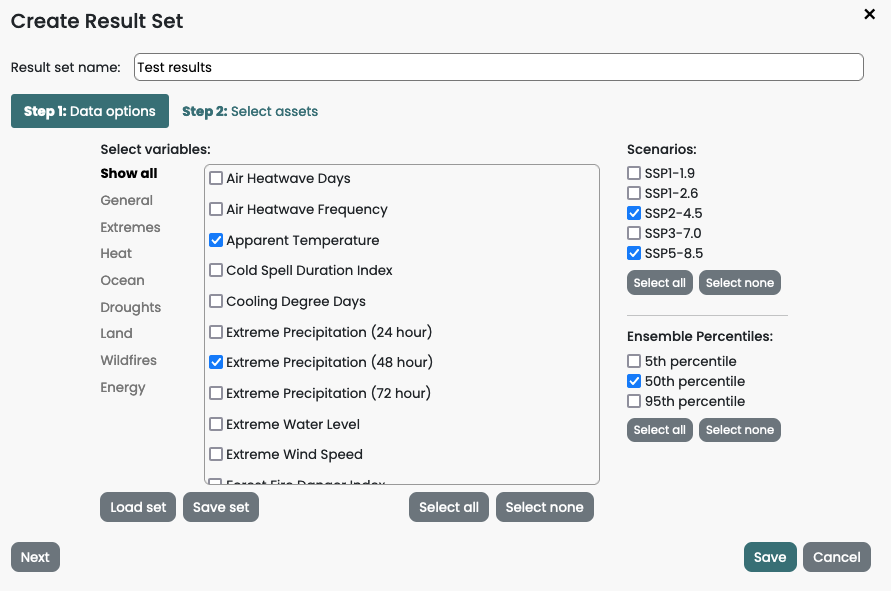Check the Cold Spell Duration Index checkbox
891x591 pixels.
(216, 270)
